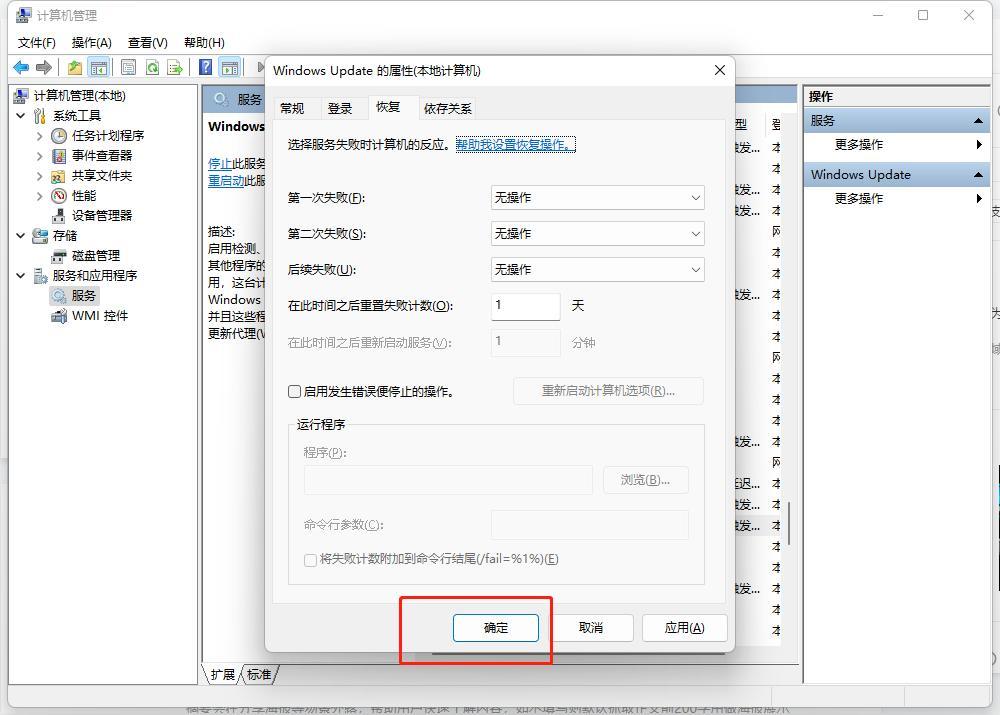This screenshot has height=715, width=1000.
Task: Open the 帮助(H) menu
Action: click(204, 43)
